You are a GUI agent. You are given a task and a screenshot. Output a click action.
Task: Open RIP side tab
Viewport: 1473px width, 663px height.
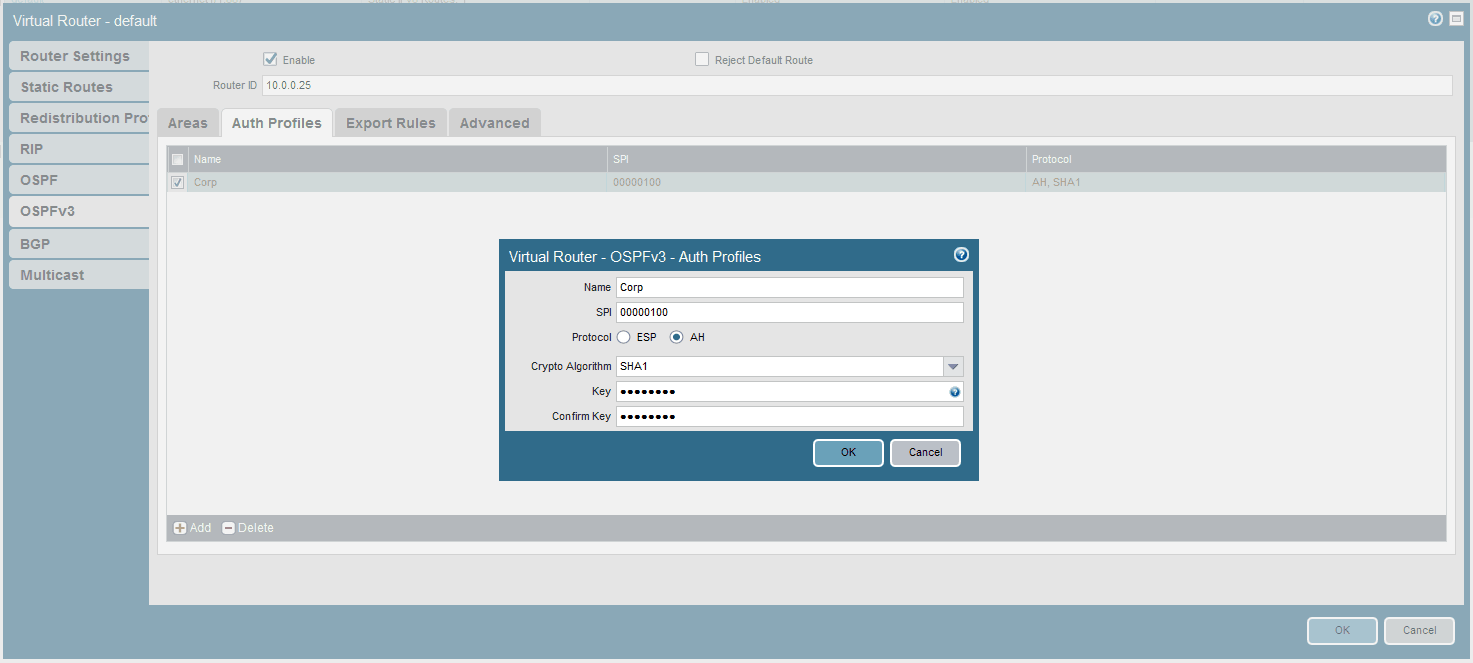79,149
